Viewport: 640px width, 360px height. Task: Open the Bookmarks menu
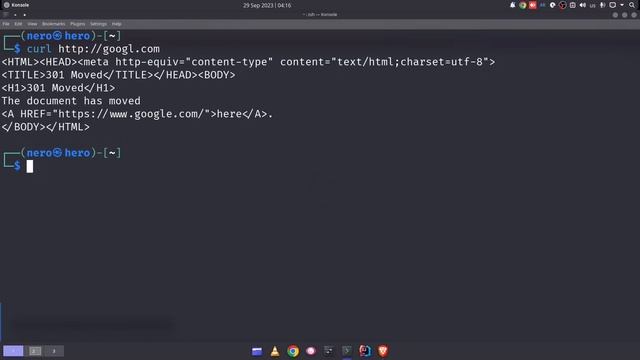(x=53, y=24)
